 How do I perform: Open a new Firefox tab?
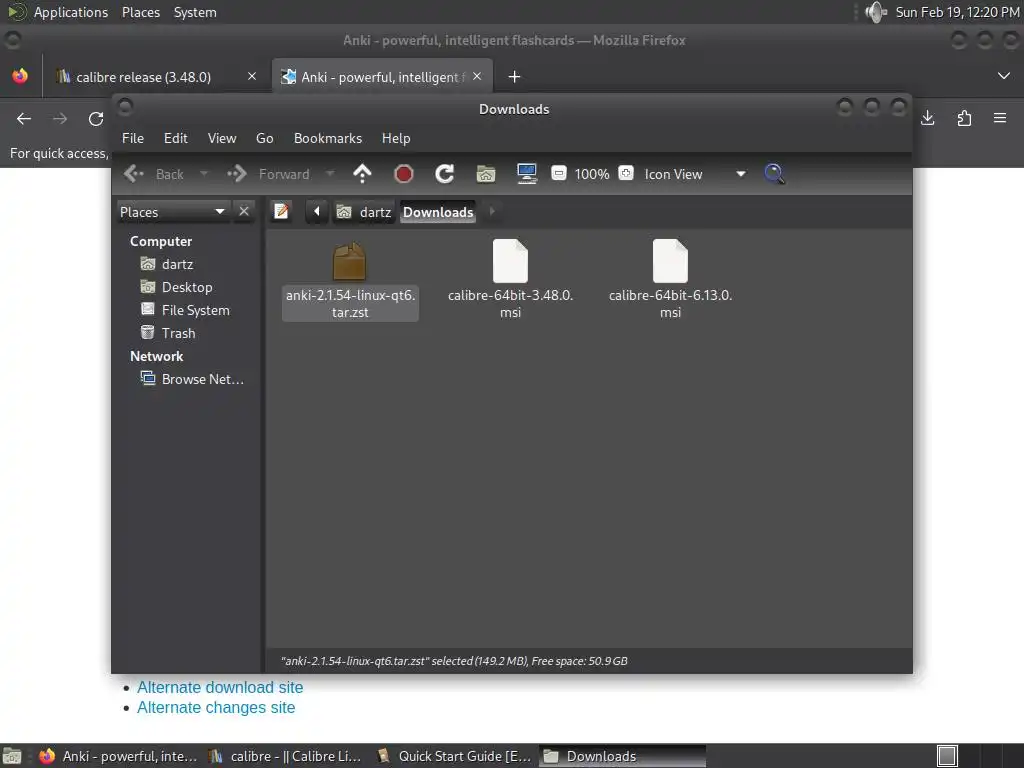514,77
